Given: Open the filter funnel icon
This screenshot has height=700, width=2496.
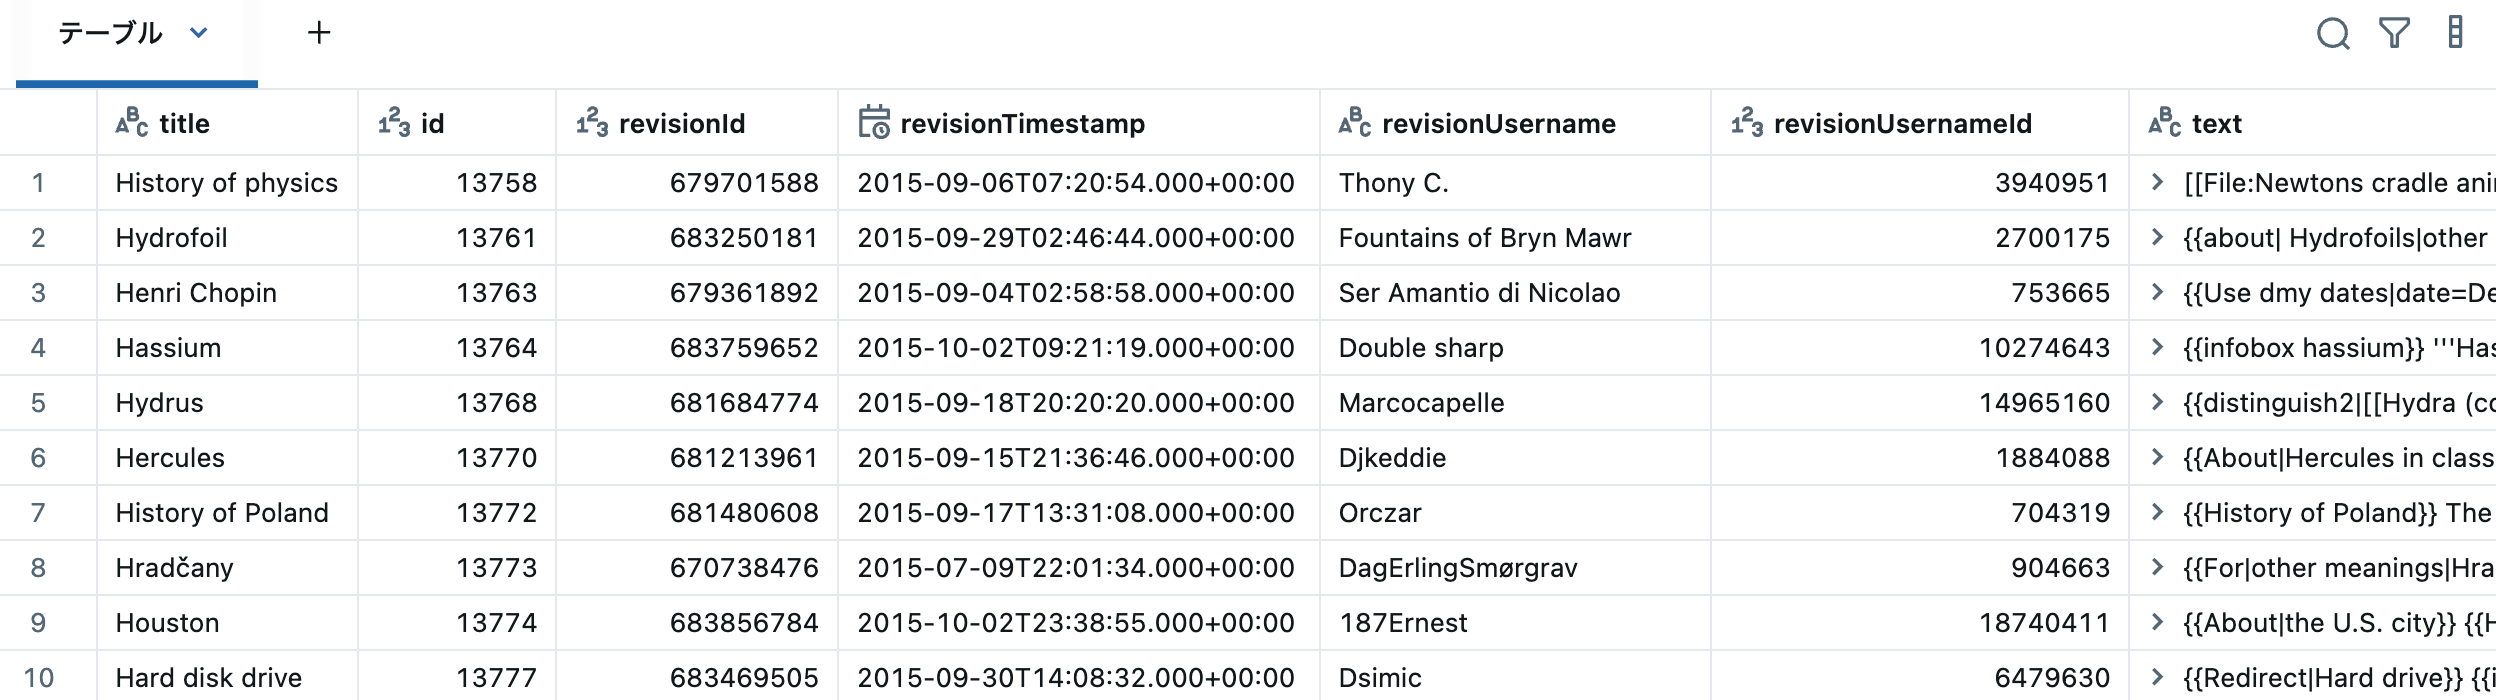Looking at the screenshot, I should (2394, 33).
